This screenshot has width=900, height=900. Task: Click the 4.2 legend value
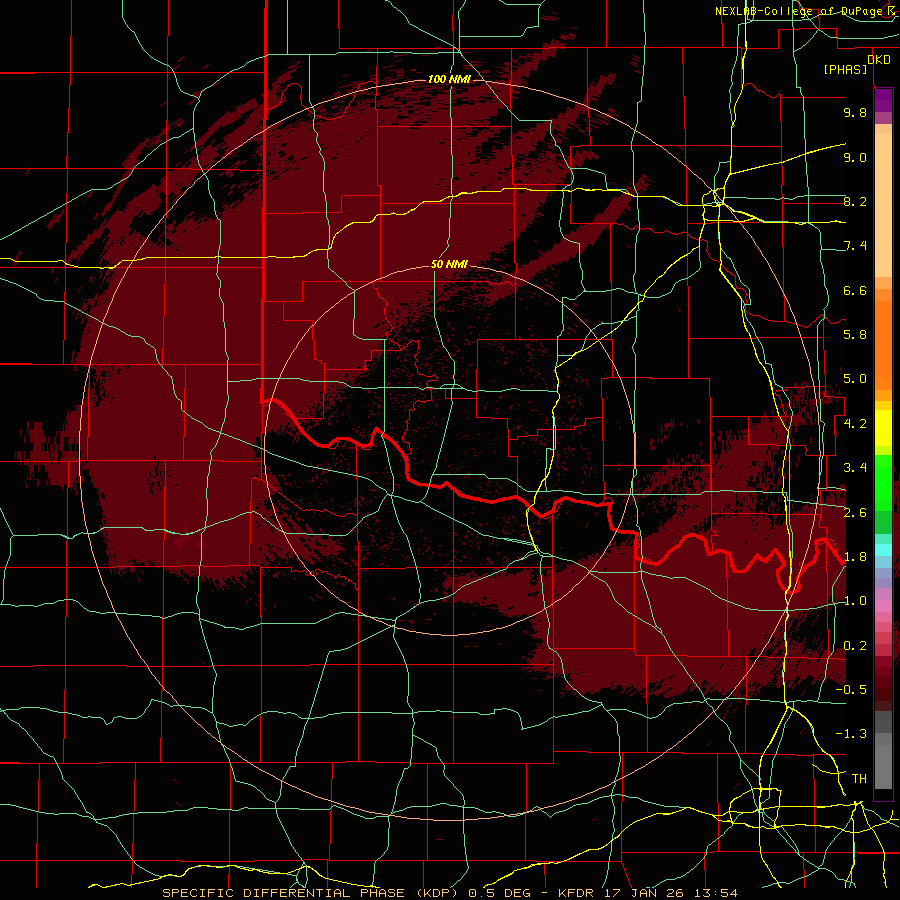[x=855, y=424]
